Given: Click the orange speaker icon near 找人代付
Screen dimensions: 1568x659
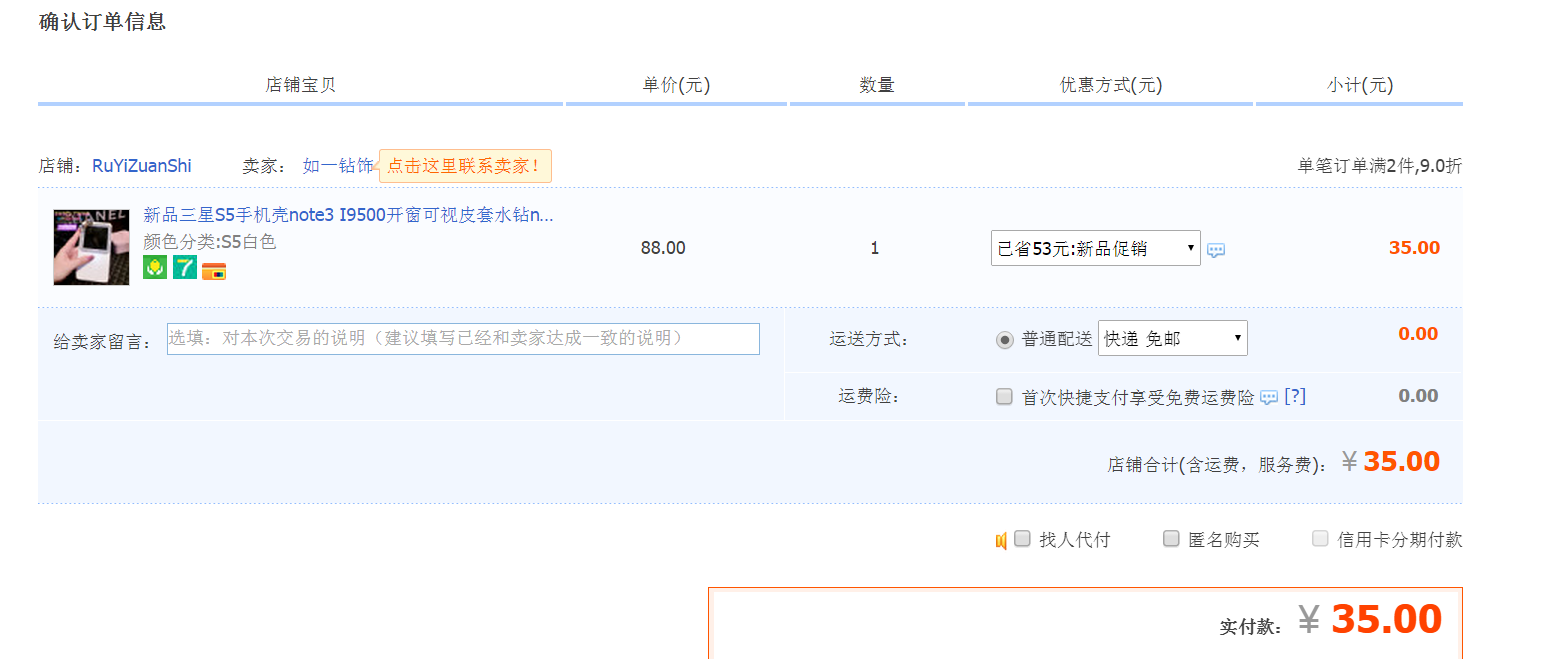Looking at the screenshot, I should click(x=1000, y=541).
